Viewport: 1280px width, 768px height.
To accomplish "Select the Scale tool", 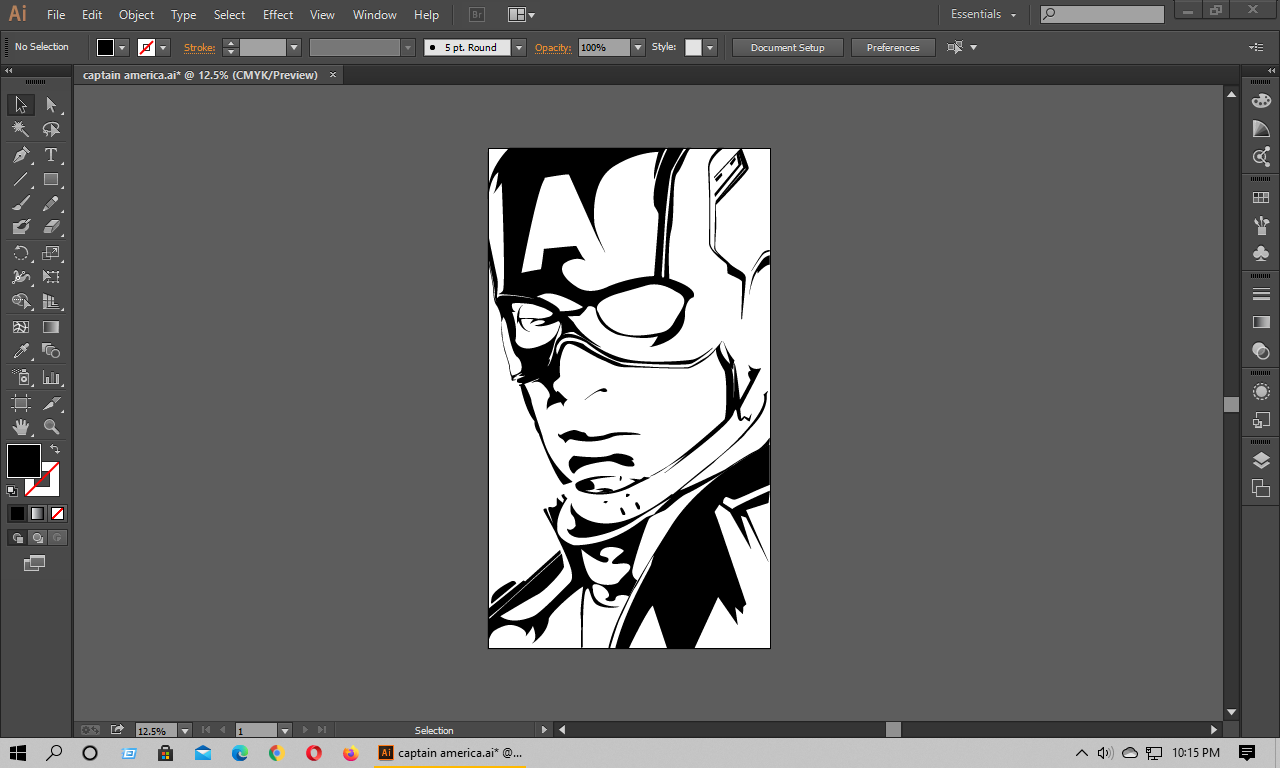I will 51,253.
